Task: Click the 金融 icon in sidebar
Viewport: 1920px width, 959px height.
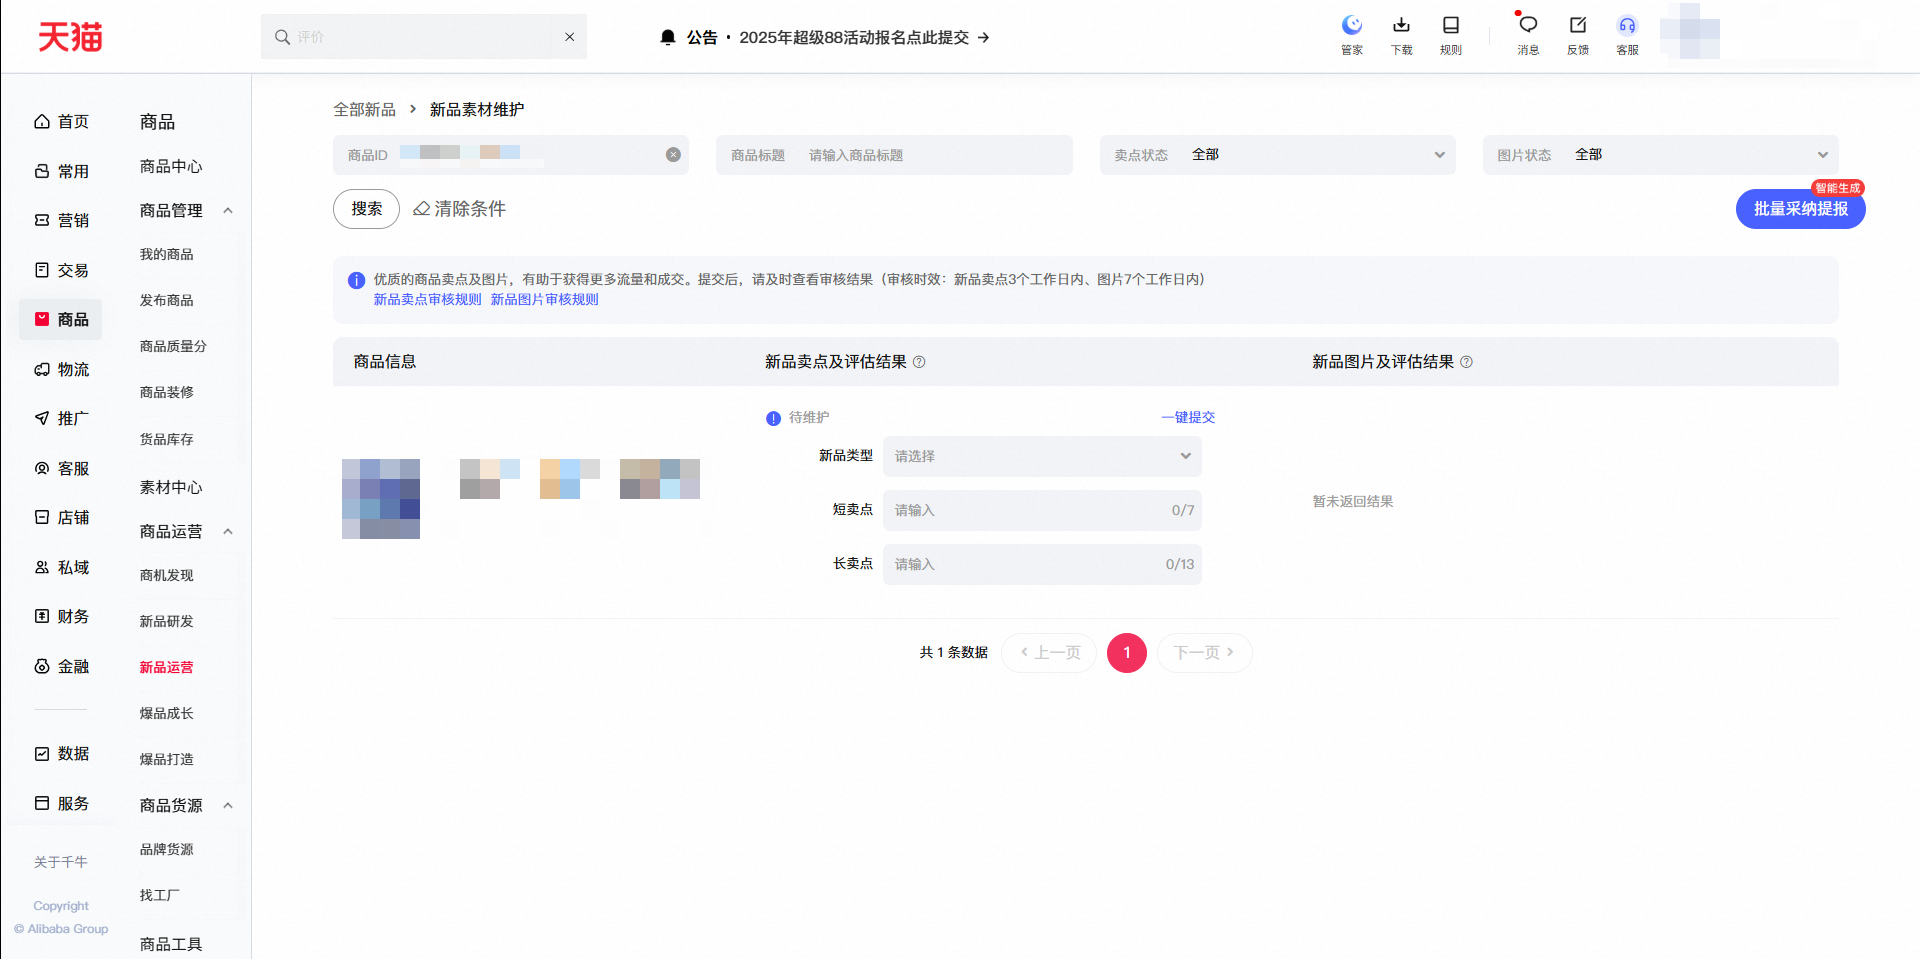Action: (x=42, y=666)
